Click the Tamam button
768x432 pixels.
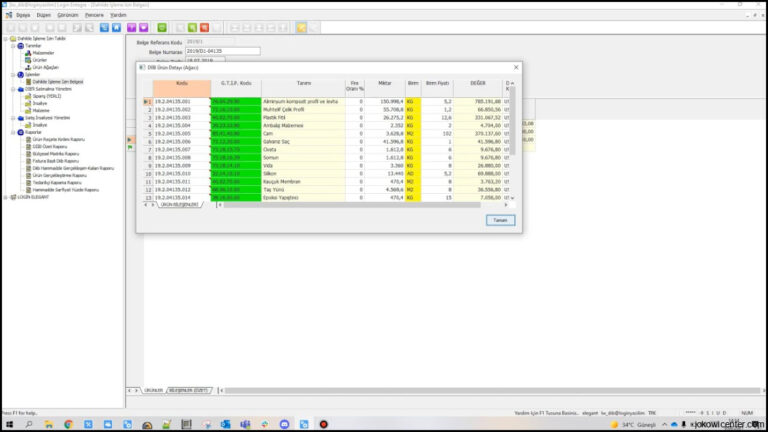pyautogui.click(x=500, y=220)
